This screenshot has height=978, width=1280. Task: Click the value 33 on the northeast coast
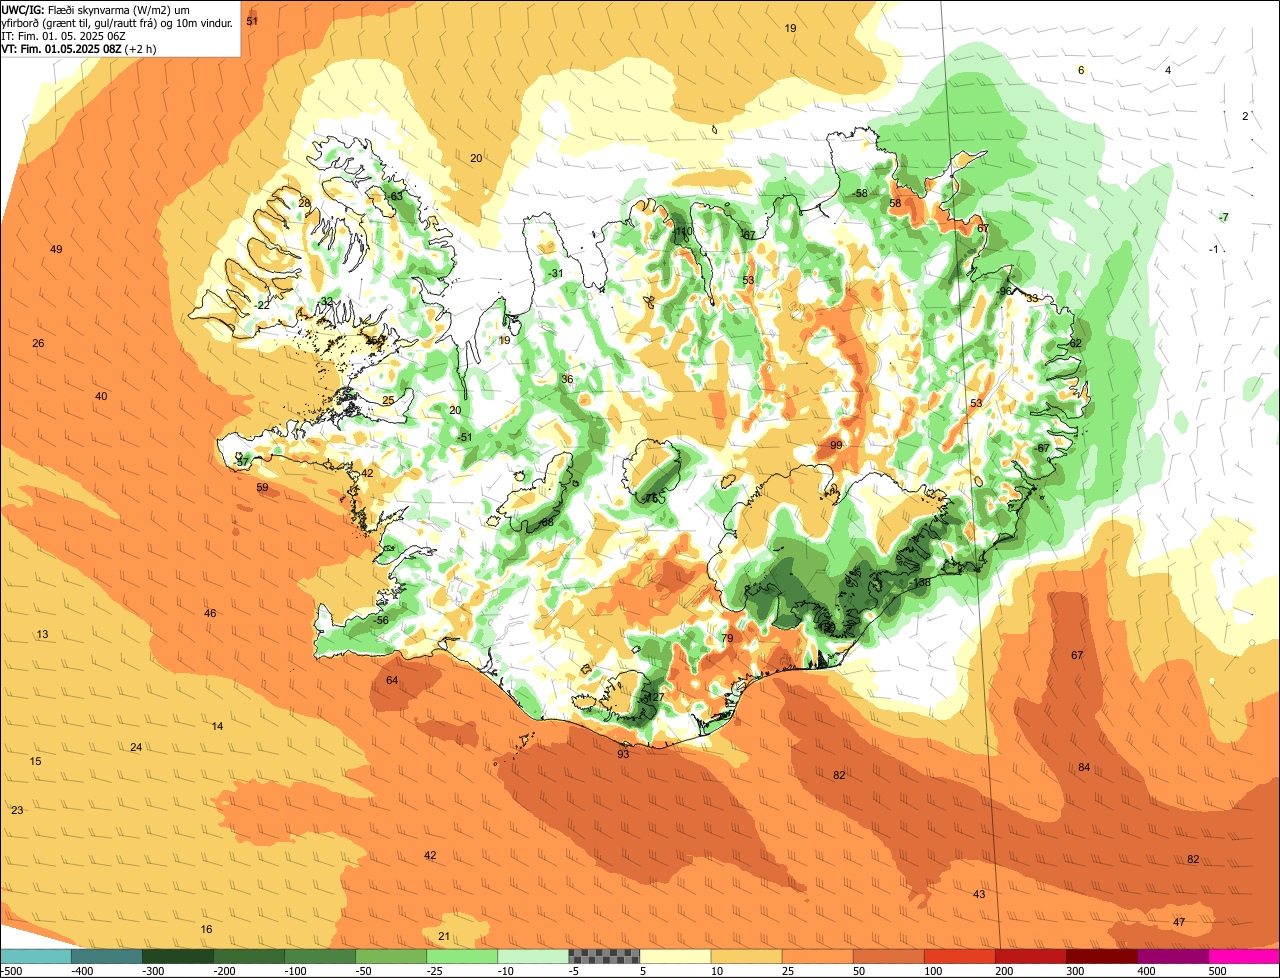tap(1032, 298)
